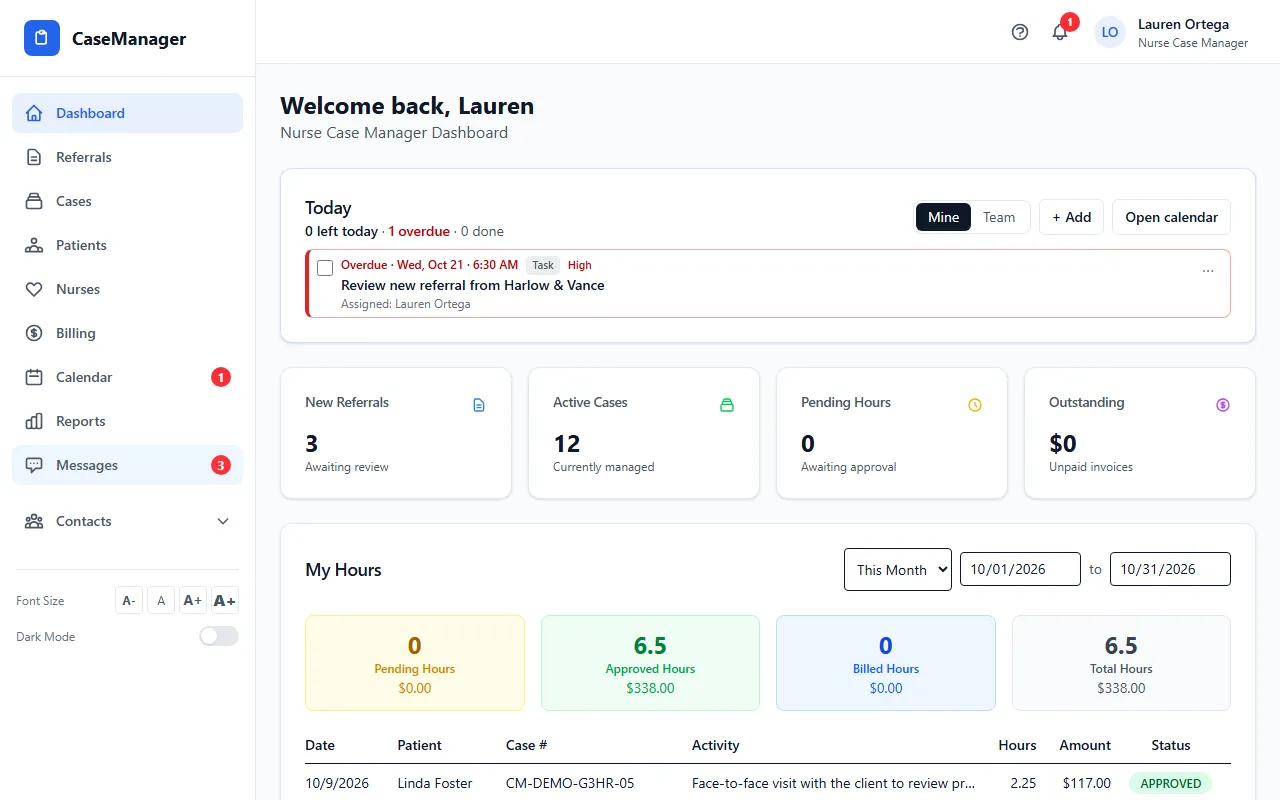This screenshot has width=1280, height=800.
Task: Click the CaseManager clipboard logo icon
Action: click(42, 38)
